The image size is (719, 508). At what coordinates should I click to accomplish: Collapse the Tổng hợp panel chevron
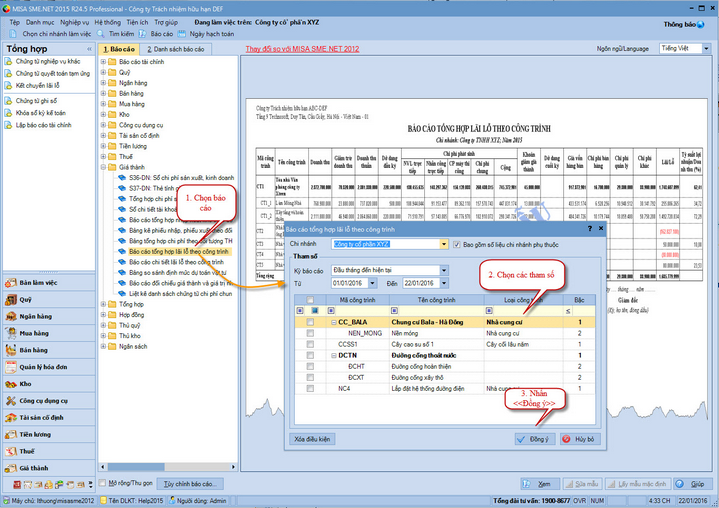(89, 49)
